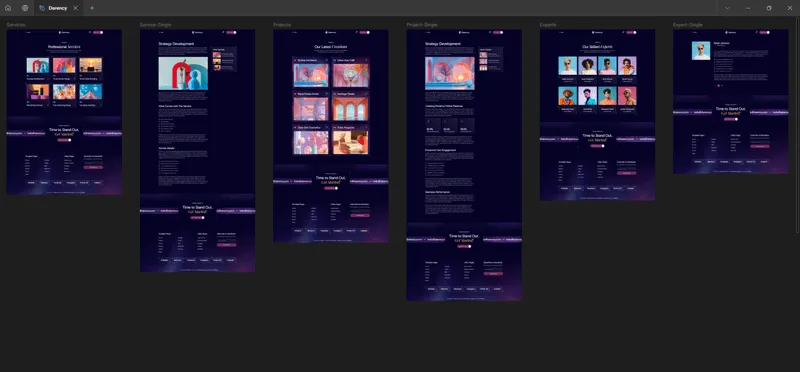Select hat-wearing expert portrait in Experts
Image resolution: width=800 pixels, height=372 pixels.
[567, 96]
